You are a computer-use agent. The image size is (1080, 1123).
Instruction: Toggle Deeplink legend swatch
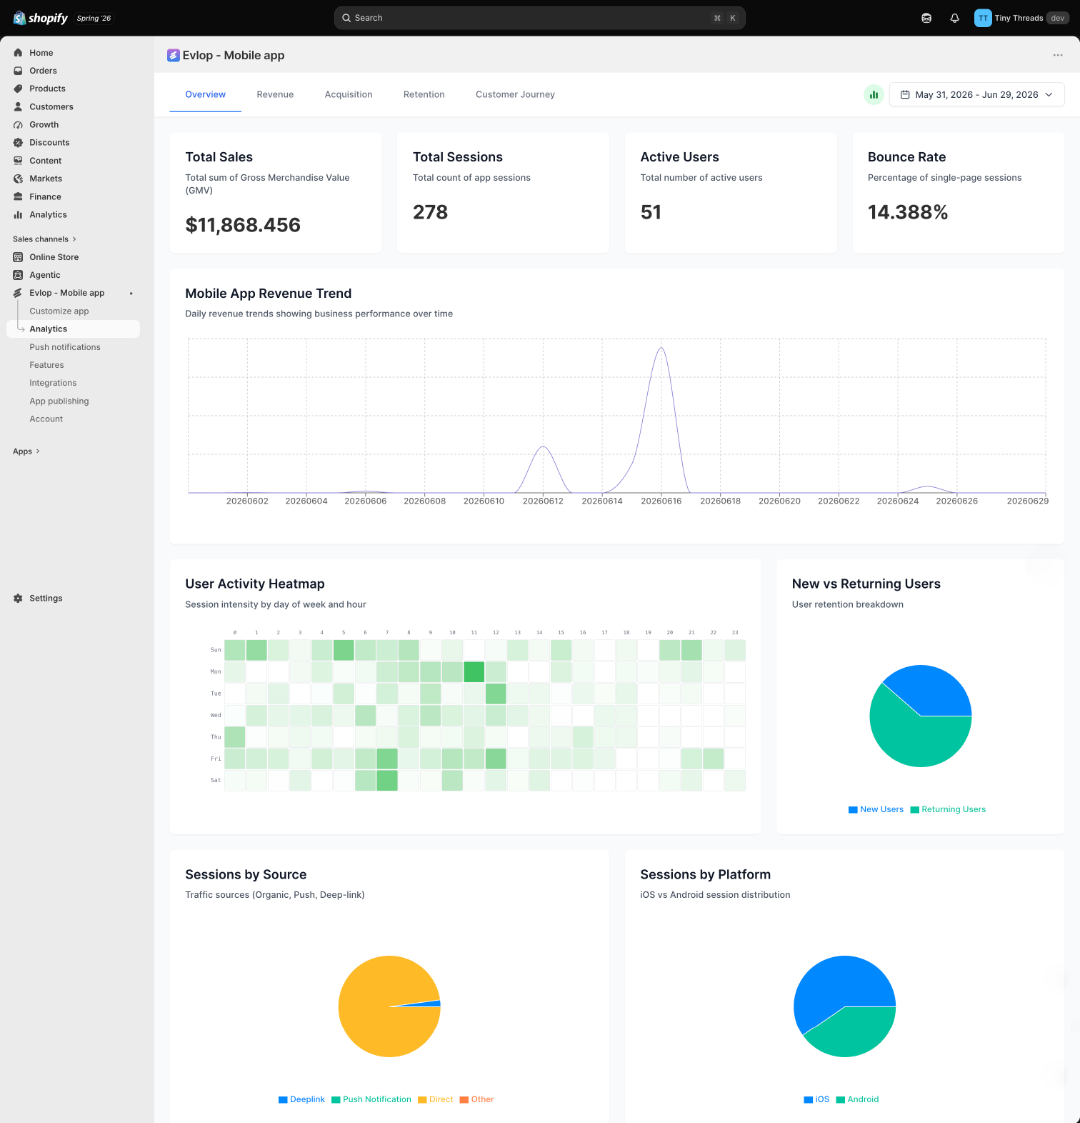pos(283,1100)
